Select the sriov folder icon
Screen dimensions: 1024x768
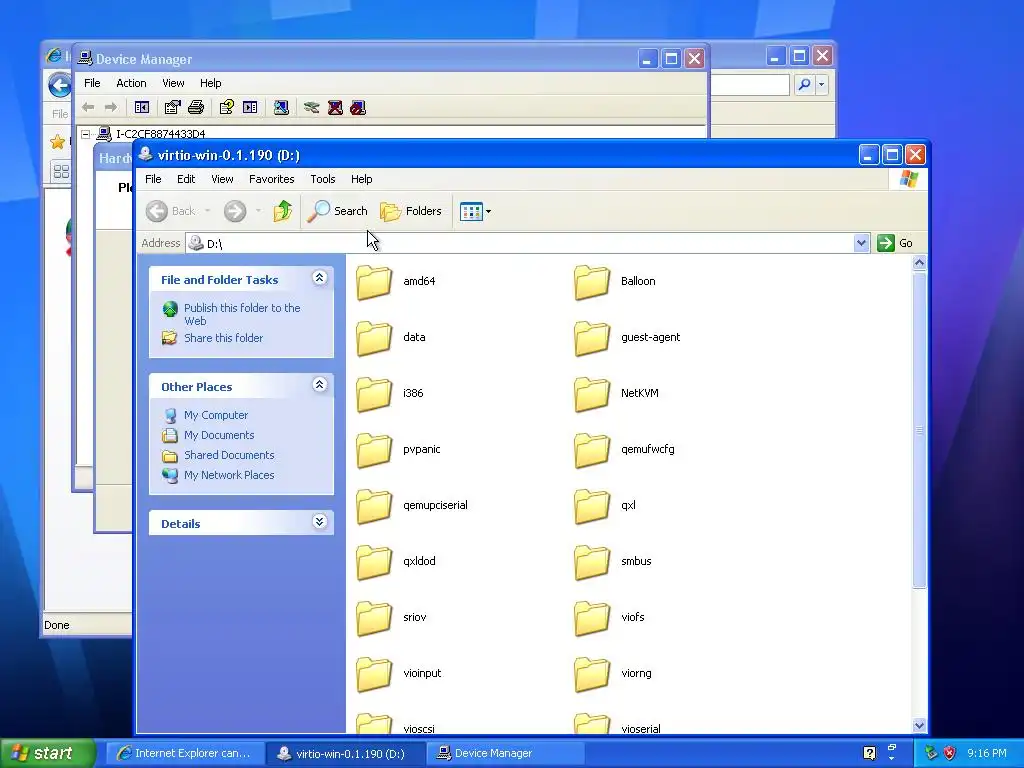pyautogui.click(x=374, y=618)
